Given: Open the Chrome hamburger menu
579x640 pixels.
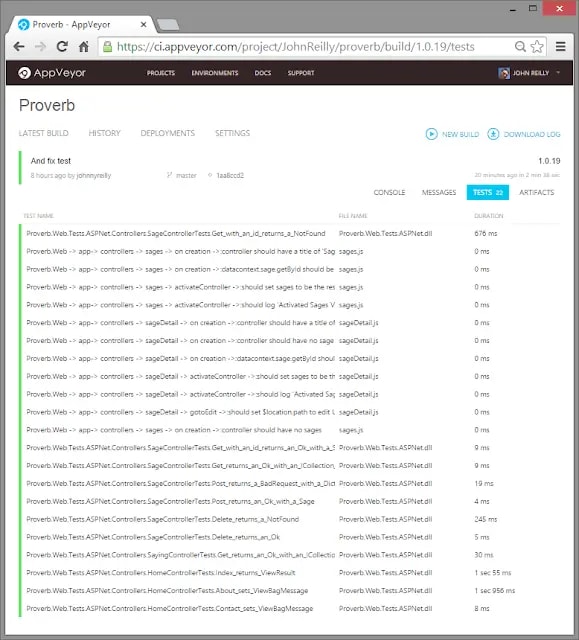Looking at the screenshot, I should click(x=561, y=47).
